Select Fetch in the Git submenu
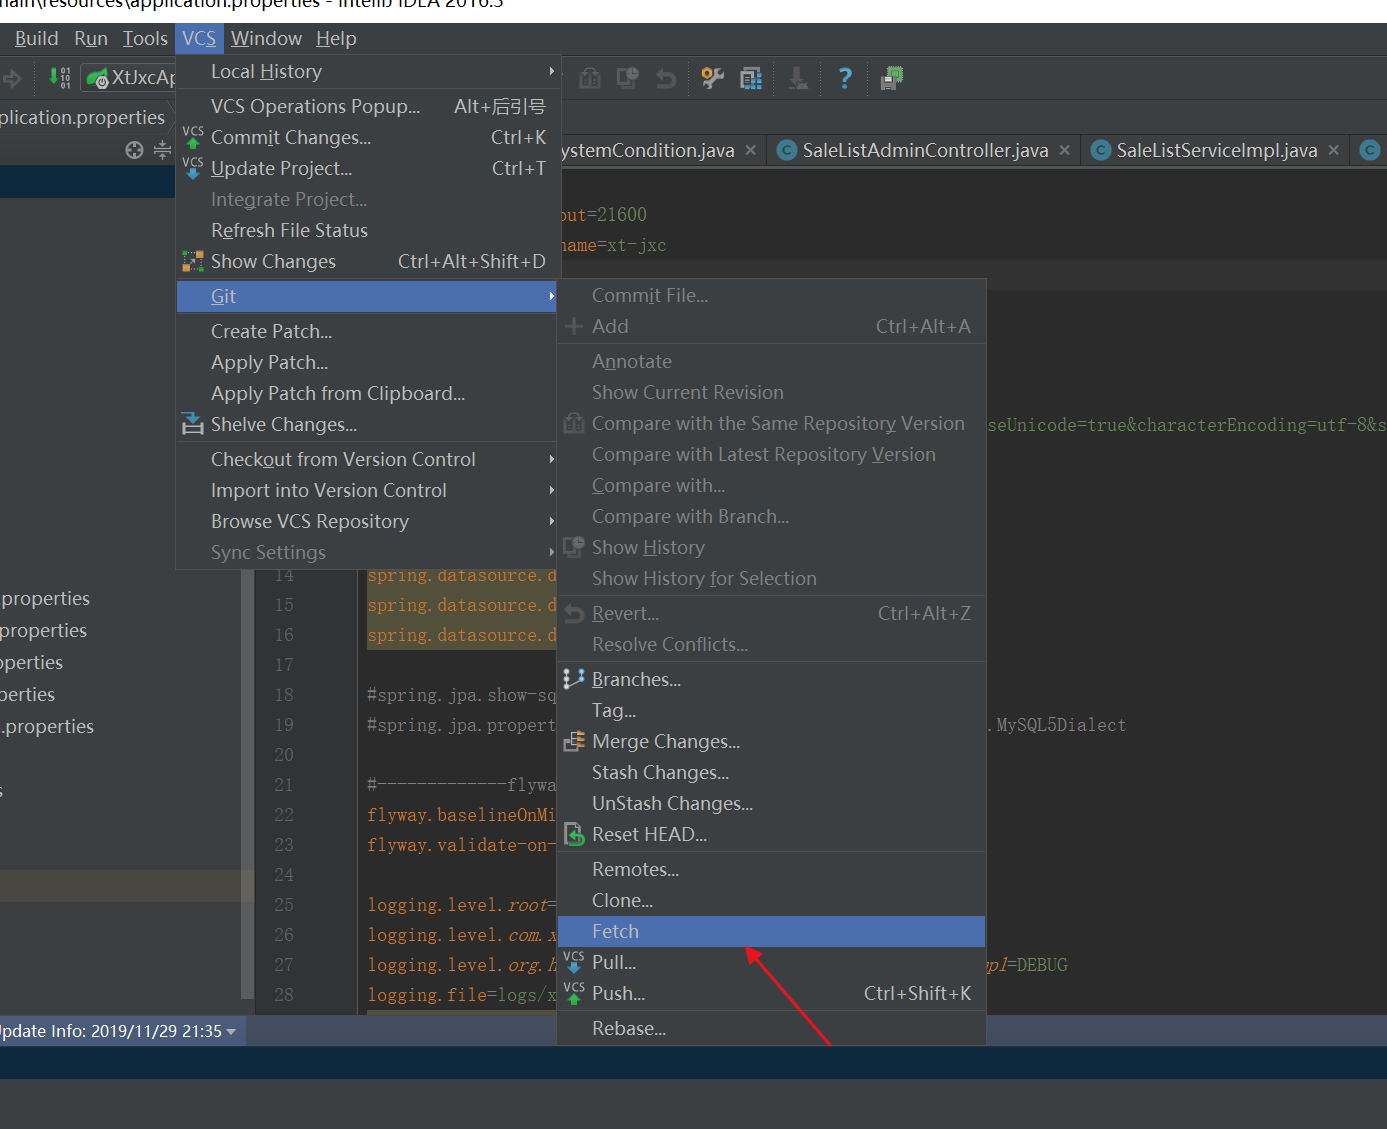 point(615,932)
